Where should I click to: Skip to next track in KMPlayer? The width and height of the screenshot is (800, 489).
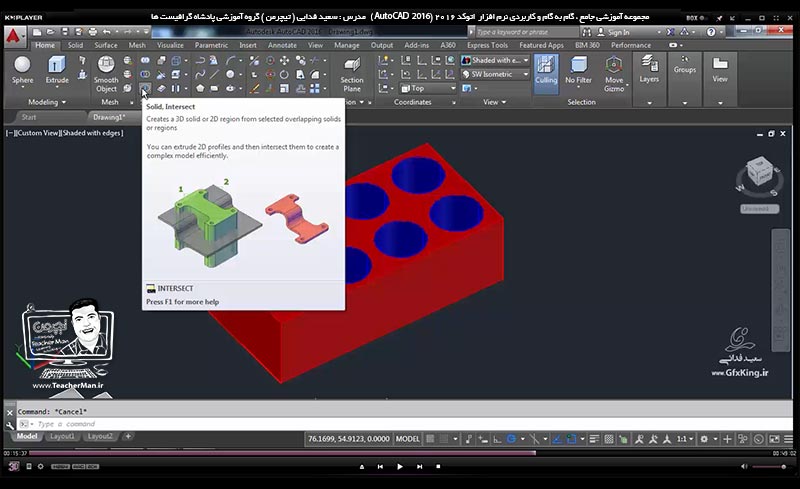click(419, 467)
